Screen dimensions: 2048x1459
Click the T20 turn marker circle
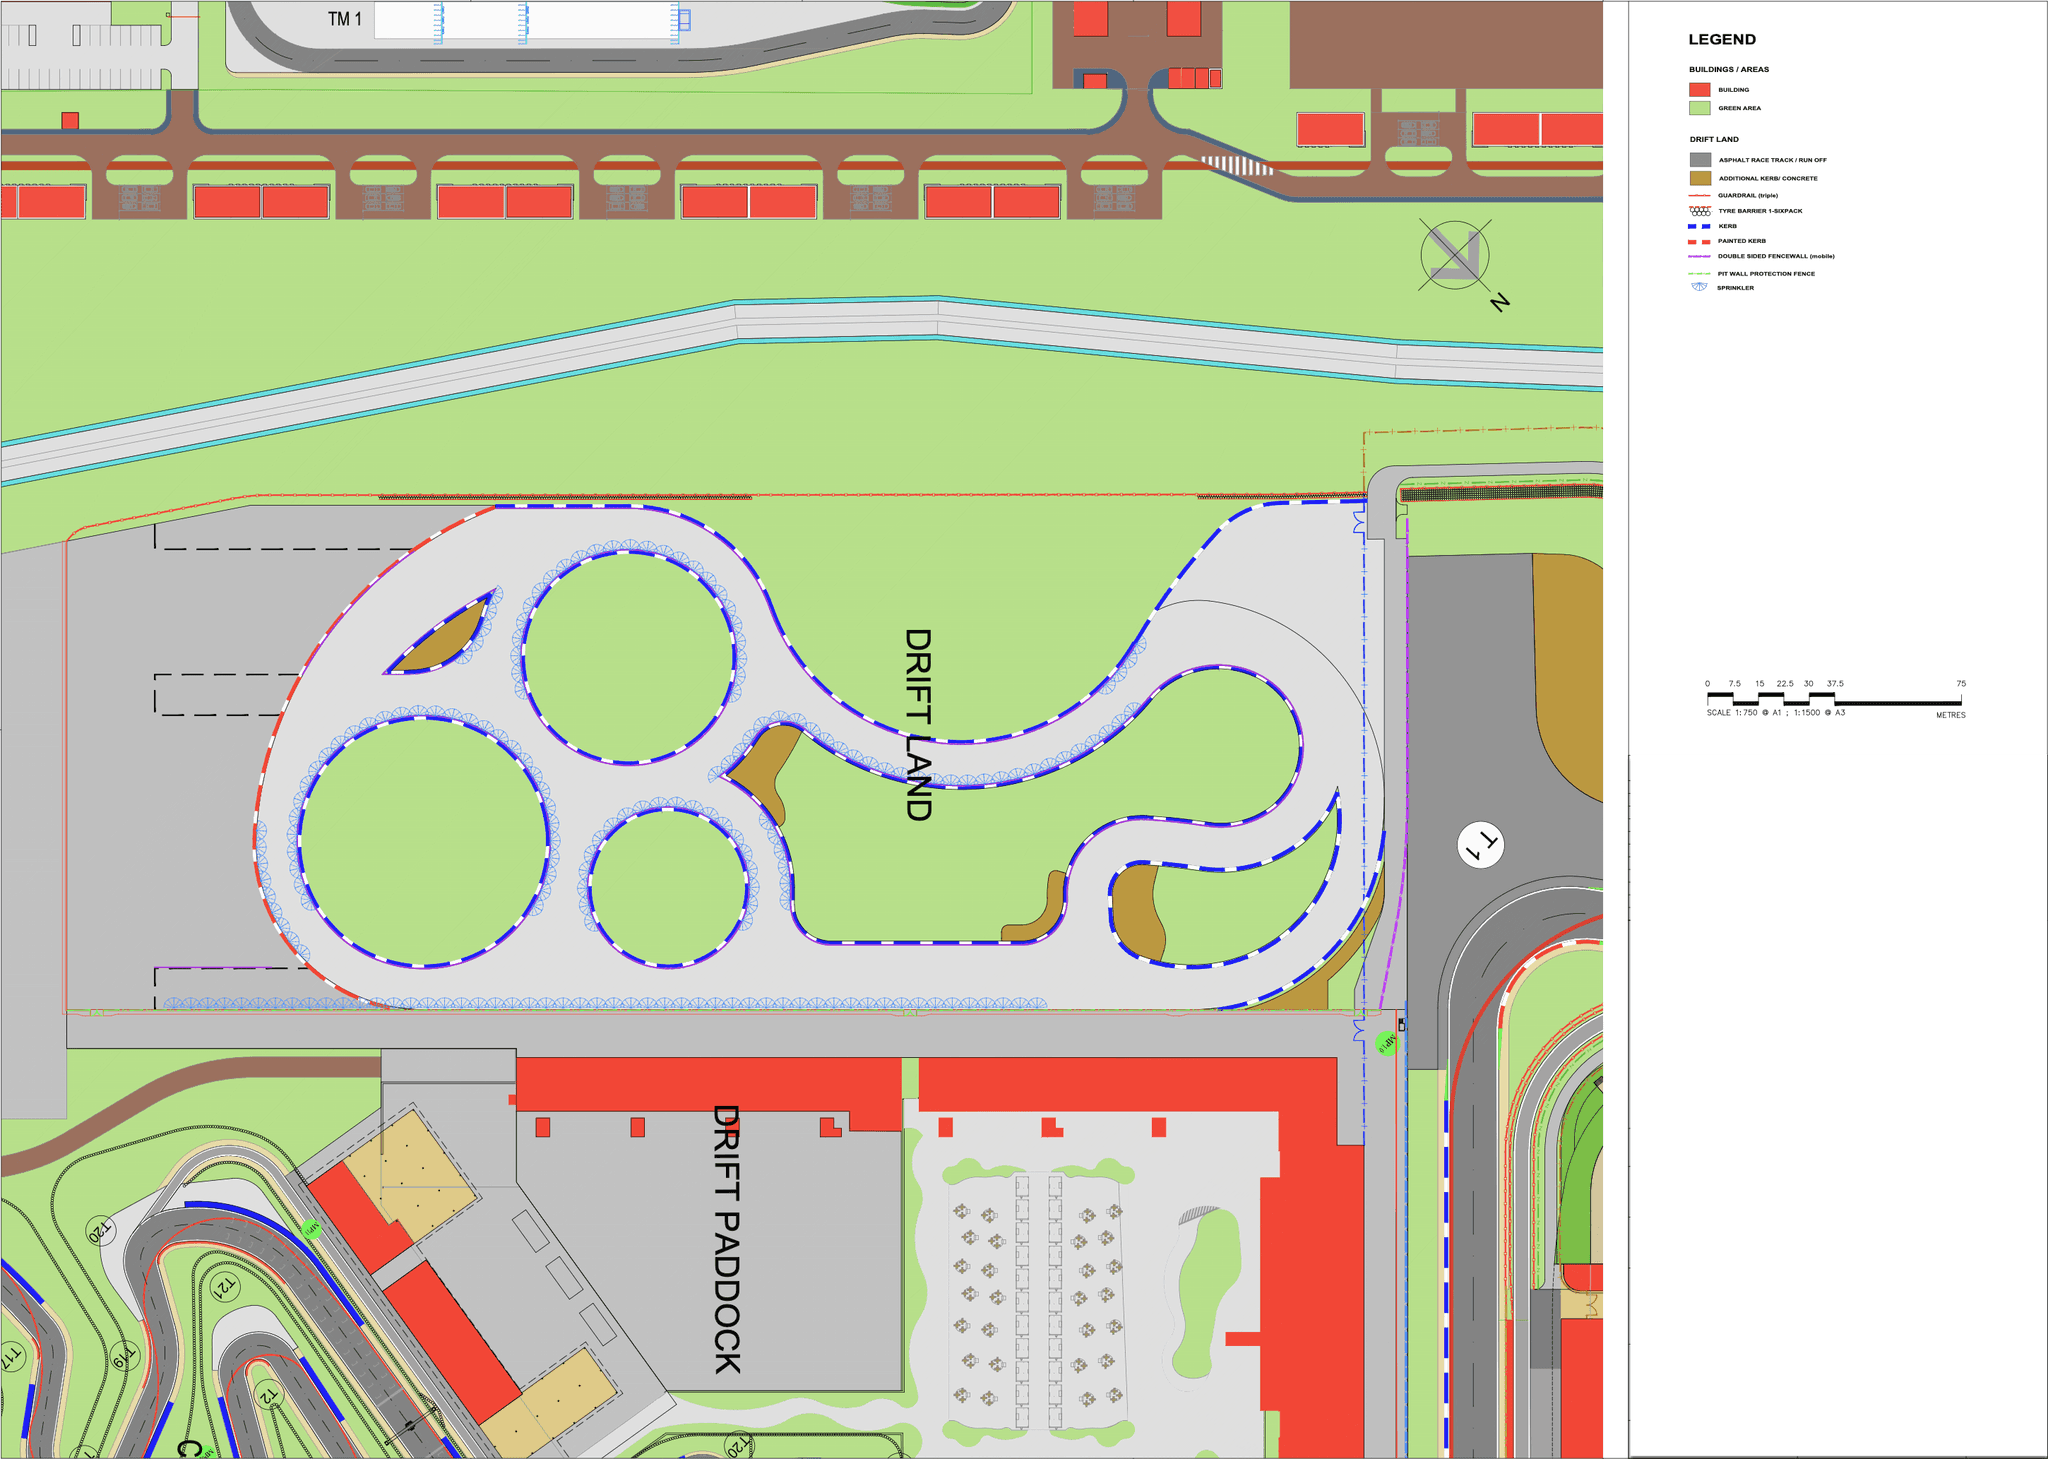(100, 1232)
